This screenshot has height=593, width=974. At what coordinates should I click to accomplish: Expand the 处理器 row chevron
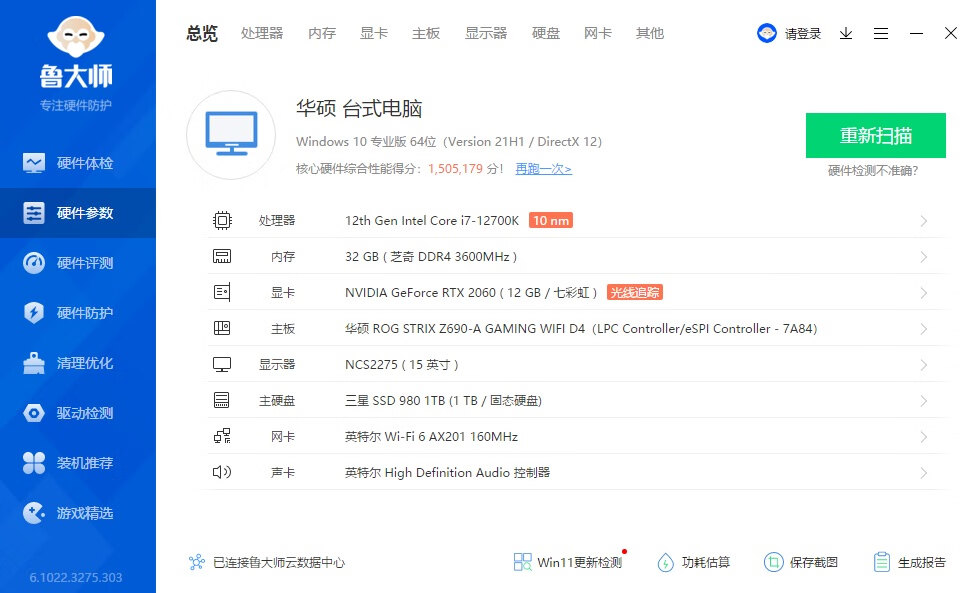point(924,221)
